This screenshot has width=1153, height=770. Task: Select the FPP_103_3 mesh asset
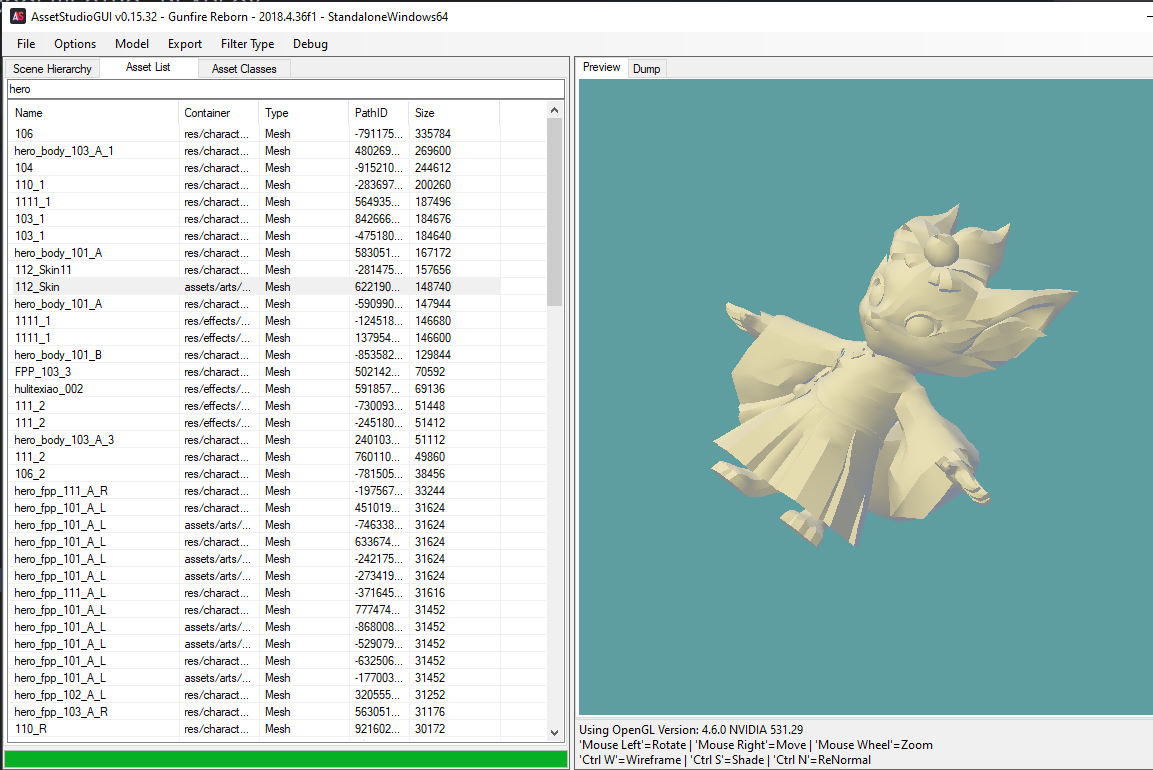click(43, 372)
